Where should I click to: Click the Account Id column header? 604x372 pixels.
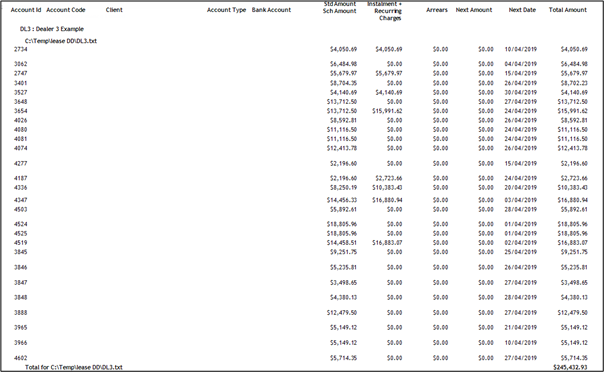(x=26, y=10)
